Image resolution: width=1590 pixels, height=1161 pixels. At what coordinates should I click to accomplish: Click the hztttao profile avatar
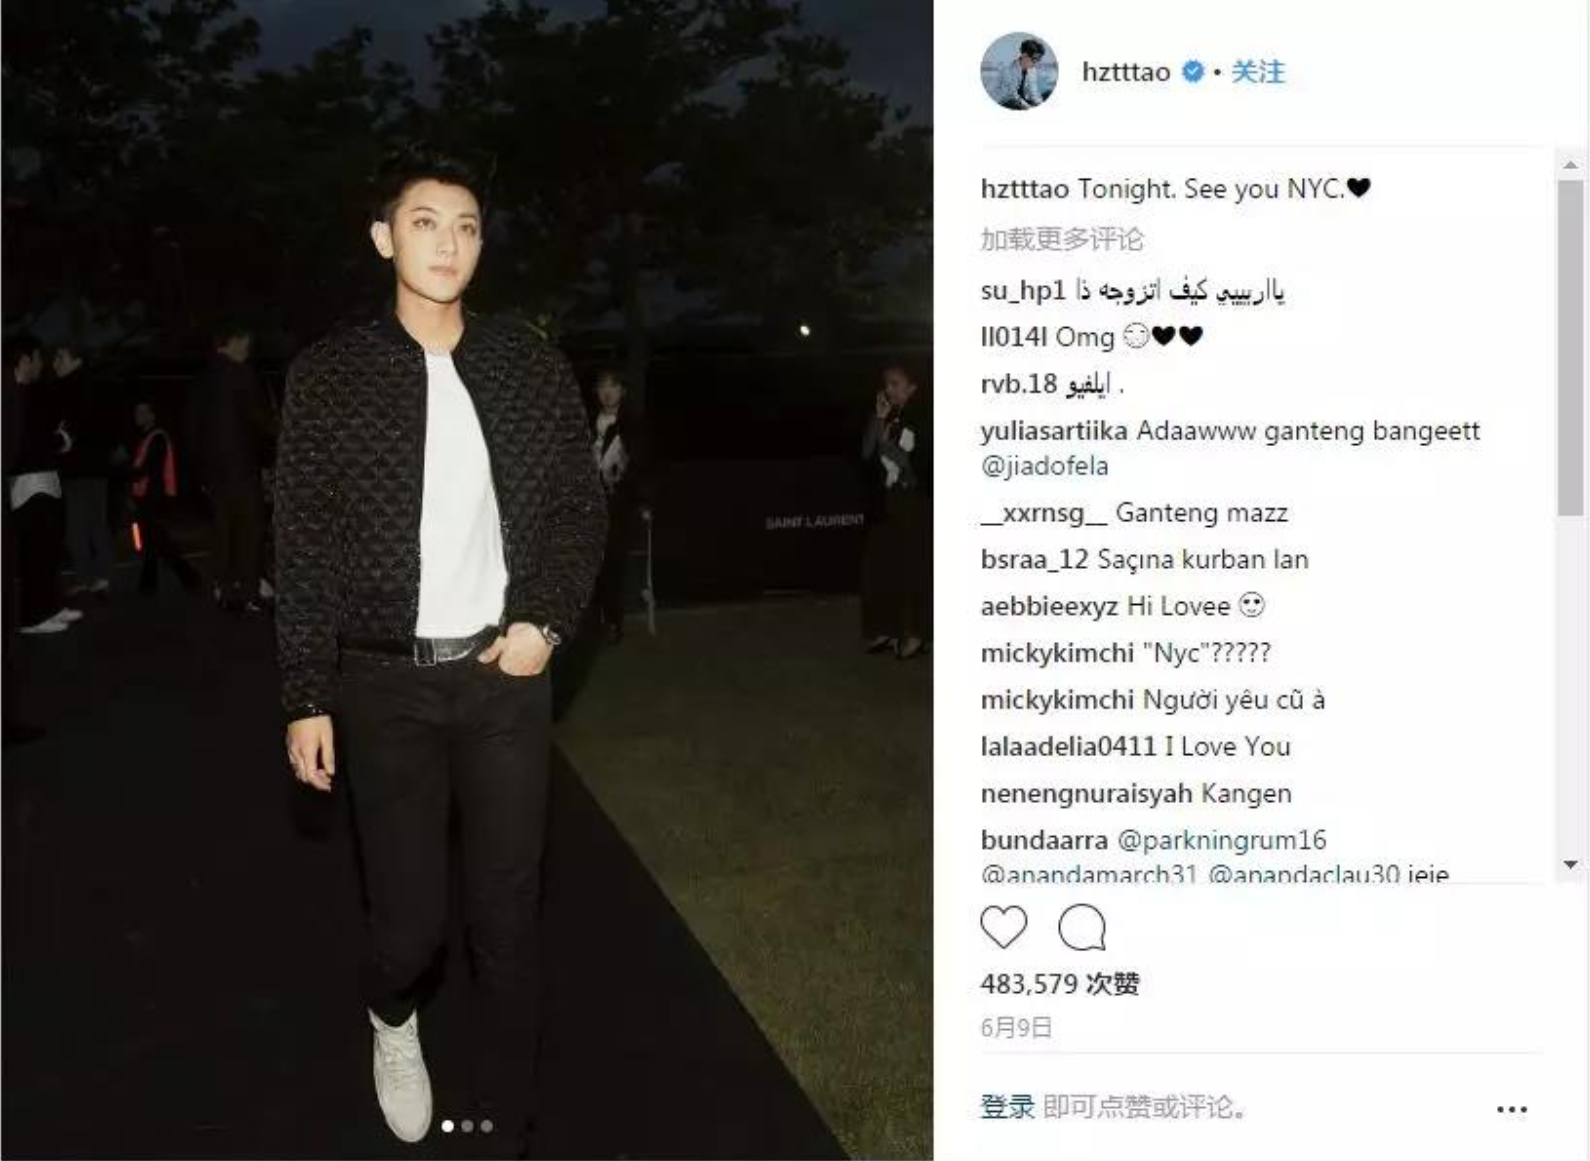(1018, 71)
